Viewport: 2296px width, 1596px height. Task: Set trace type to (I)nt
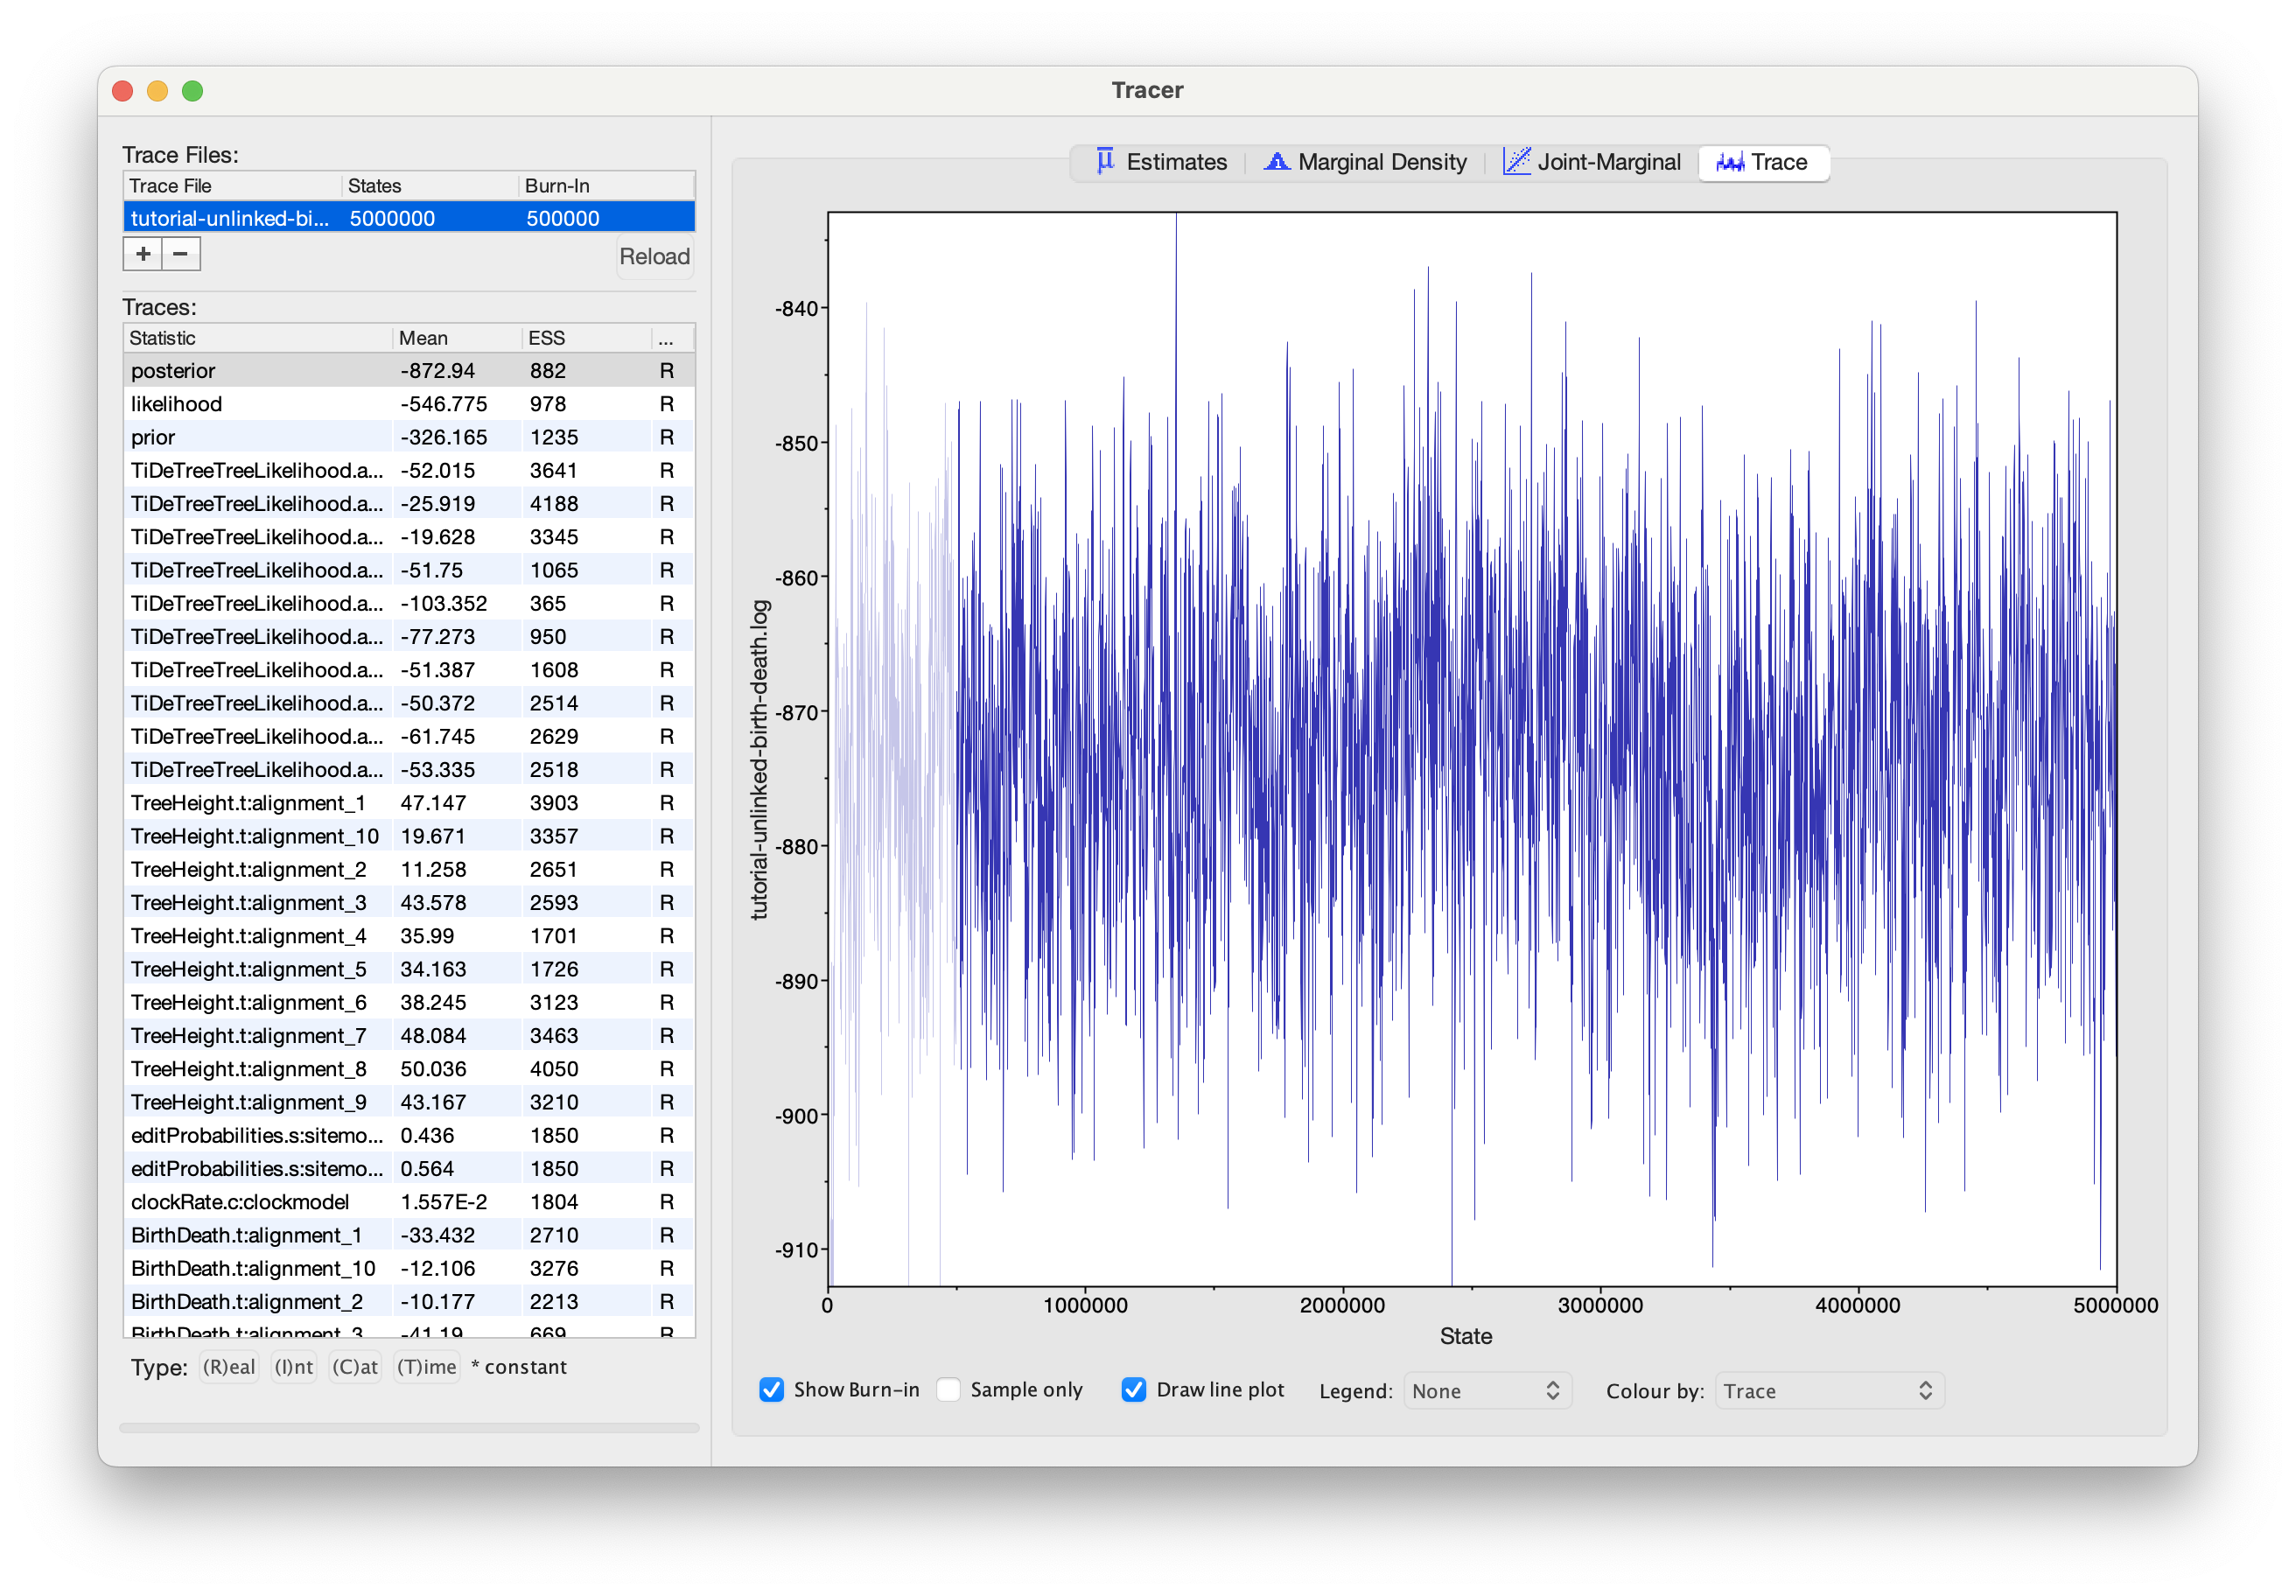point(294,1367)
